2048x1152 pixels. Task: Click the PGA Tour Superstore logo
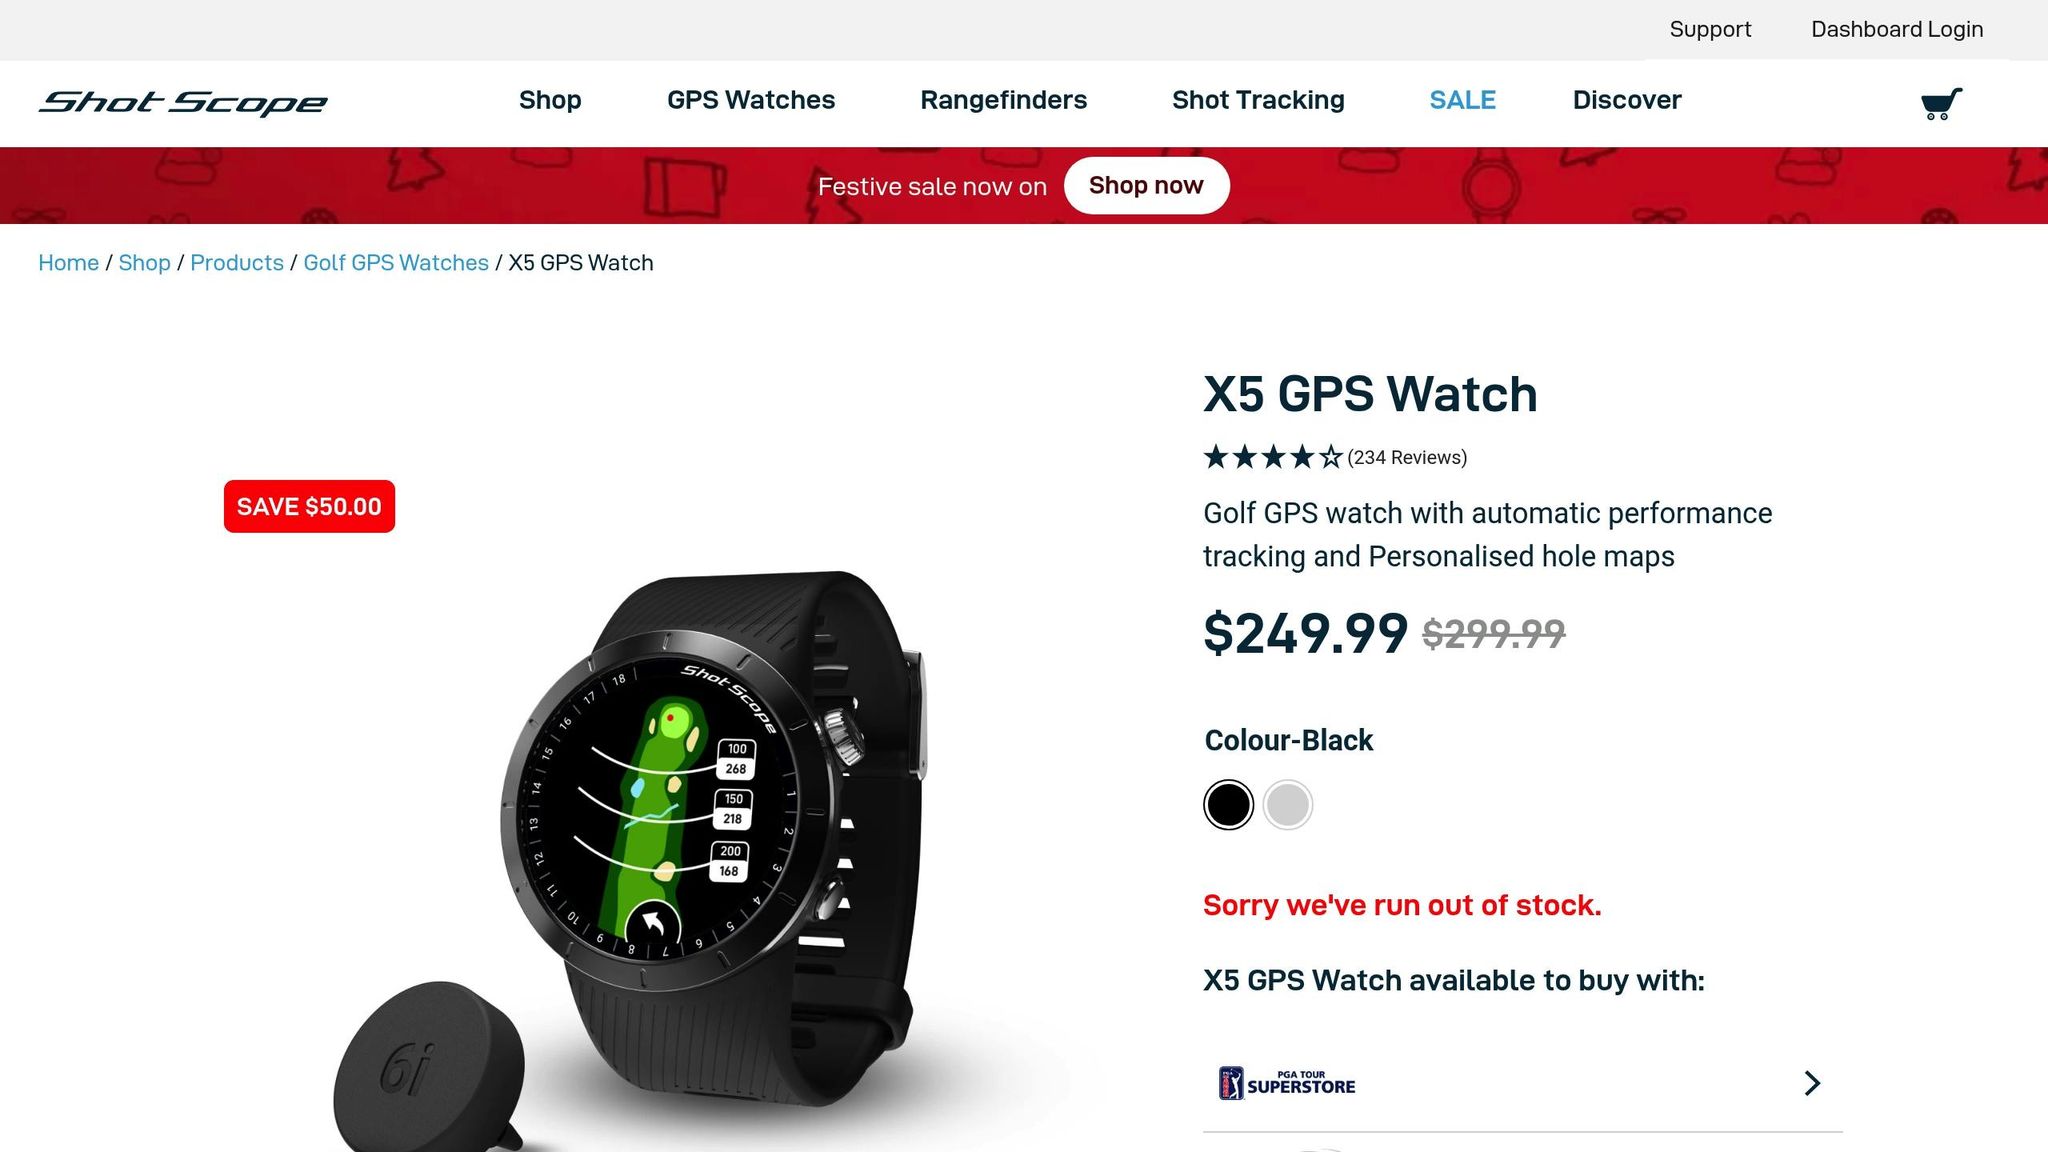click(1287, 1083)
